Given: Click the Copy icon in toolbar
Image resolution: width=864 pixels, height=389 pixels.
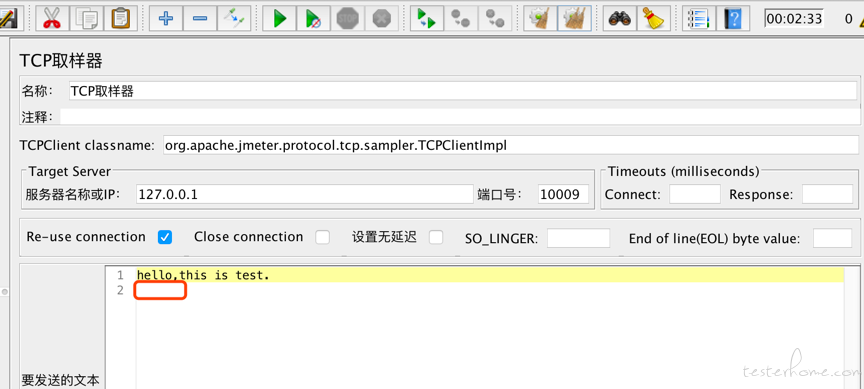Looking at the screenshot, I should pyautogui.click(x=87, y=18).
